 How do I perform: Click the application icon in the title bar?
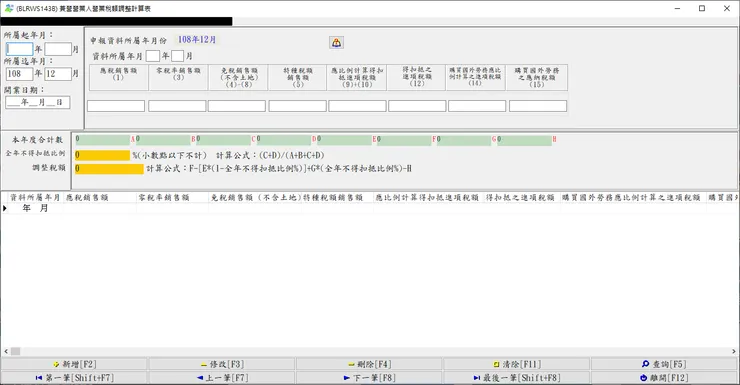pyautogui.click(x=8, y=8)
